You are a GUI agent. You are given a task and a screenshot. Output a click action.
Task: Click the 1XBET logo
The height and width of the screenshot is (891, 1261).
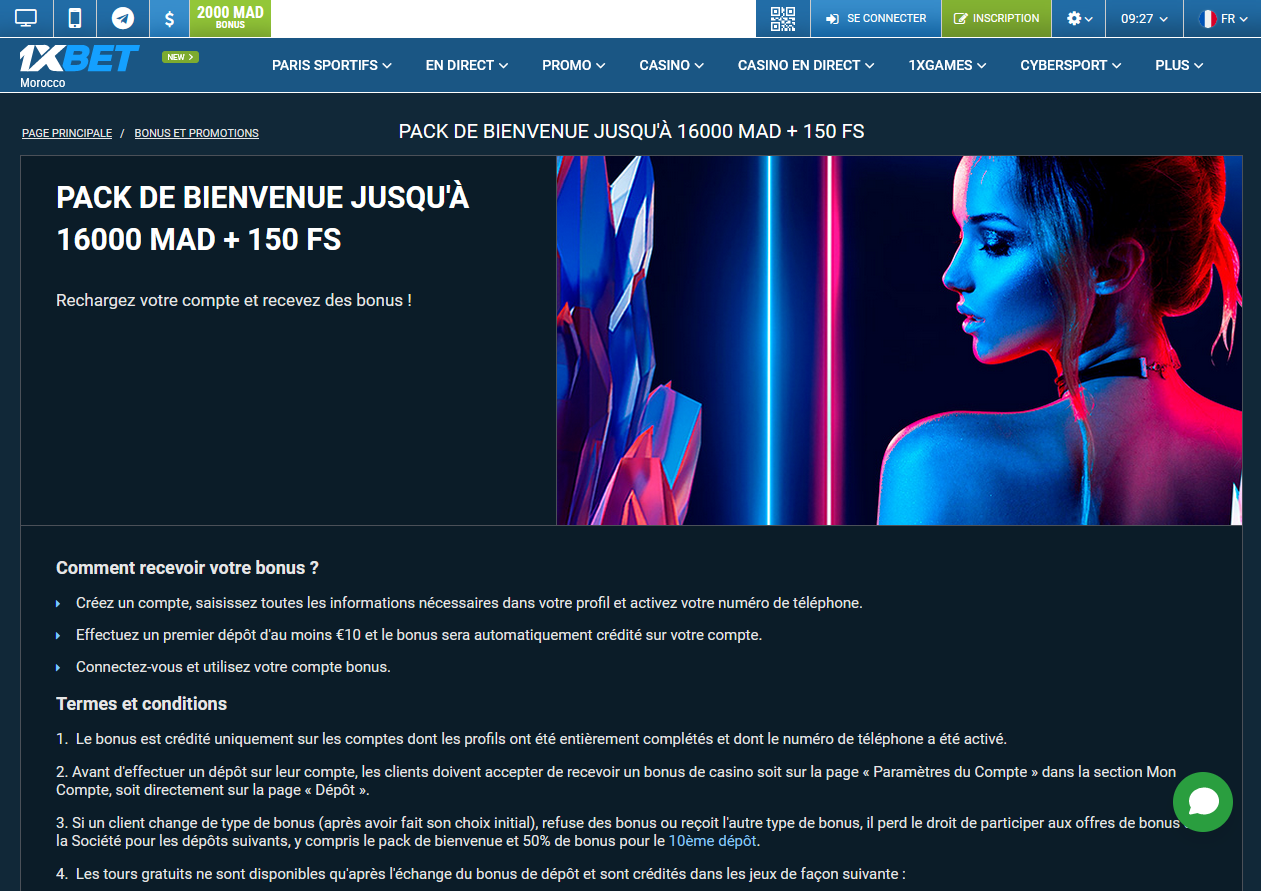pyautogui.click(x=78, y=60)
